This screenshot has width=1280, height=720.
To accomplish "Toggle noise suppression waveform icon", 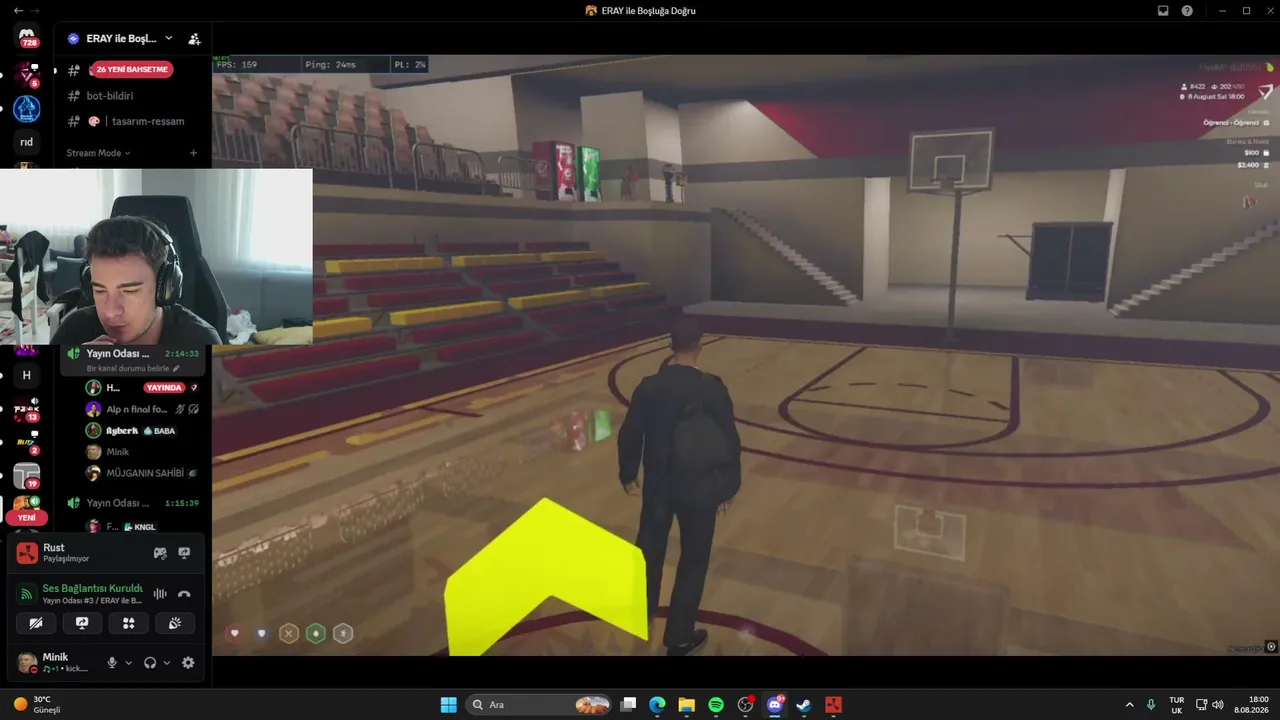I will [x=160, y=594].
